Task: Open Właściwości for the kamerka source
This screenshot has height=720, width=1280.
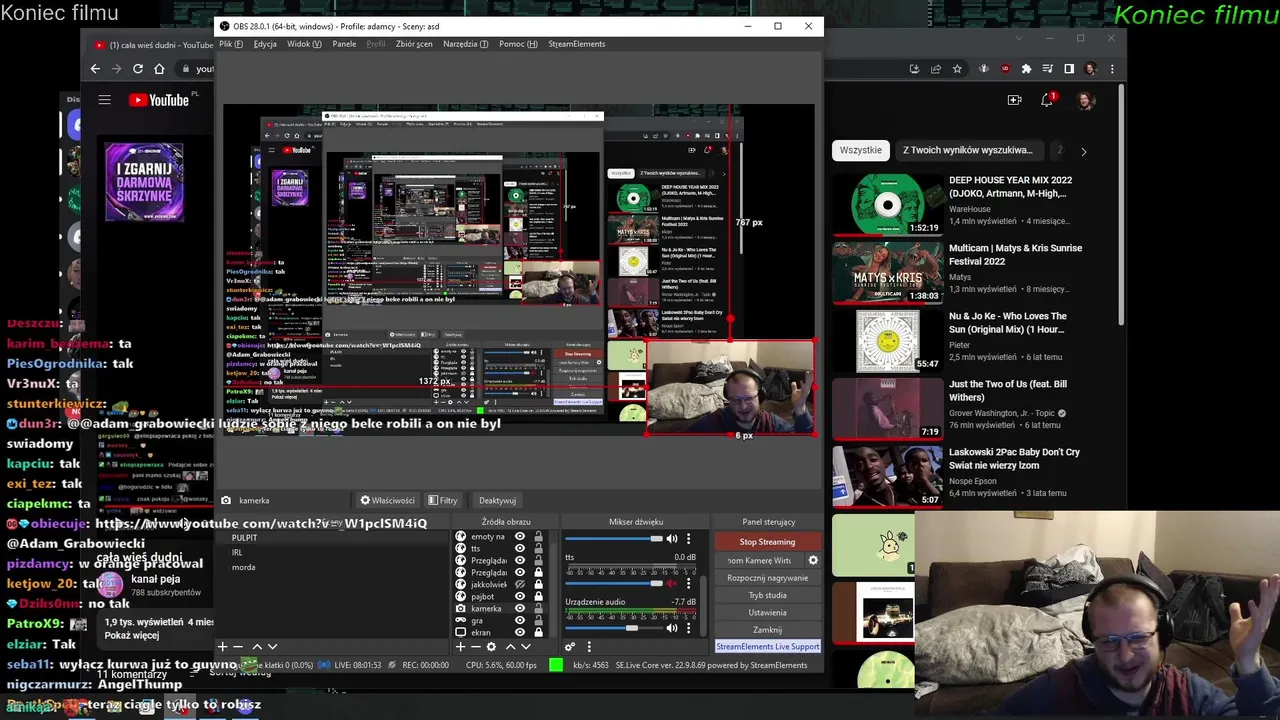Action: click(387, 500)
